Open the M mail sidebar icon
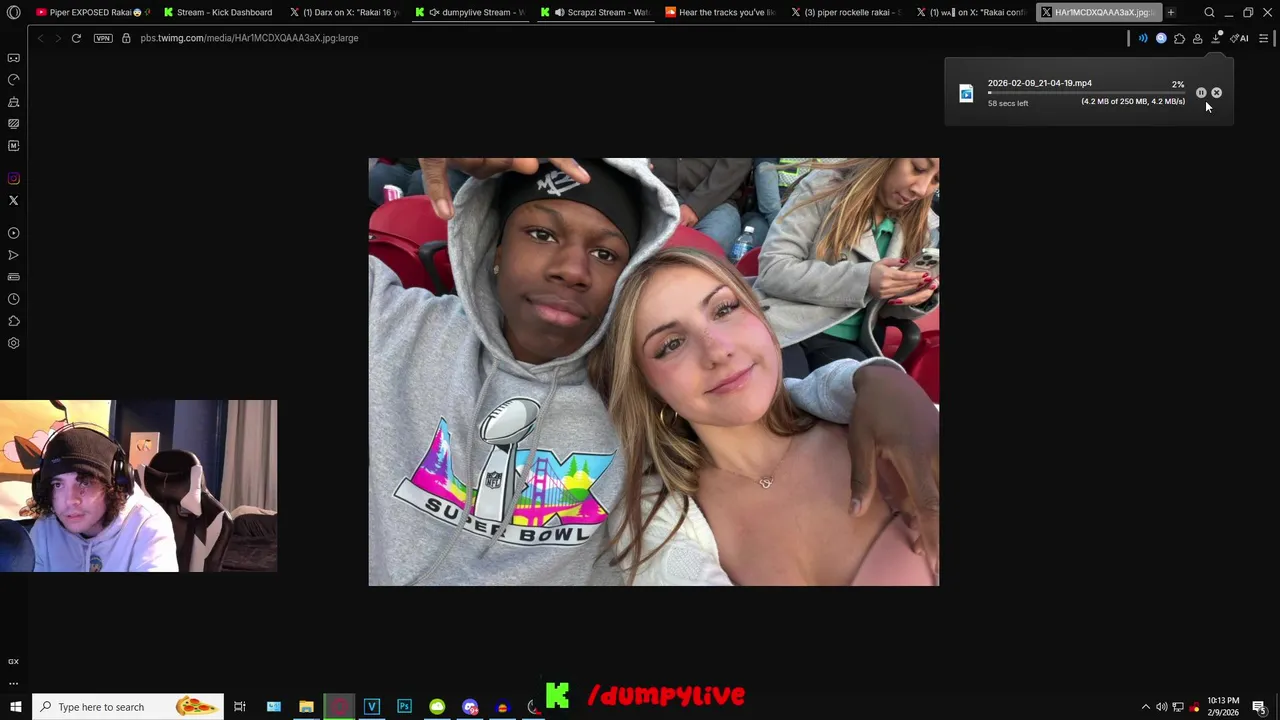Image resolution: width=1280 pixels, height=720 pixels. (13, 146)
